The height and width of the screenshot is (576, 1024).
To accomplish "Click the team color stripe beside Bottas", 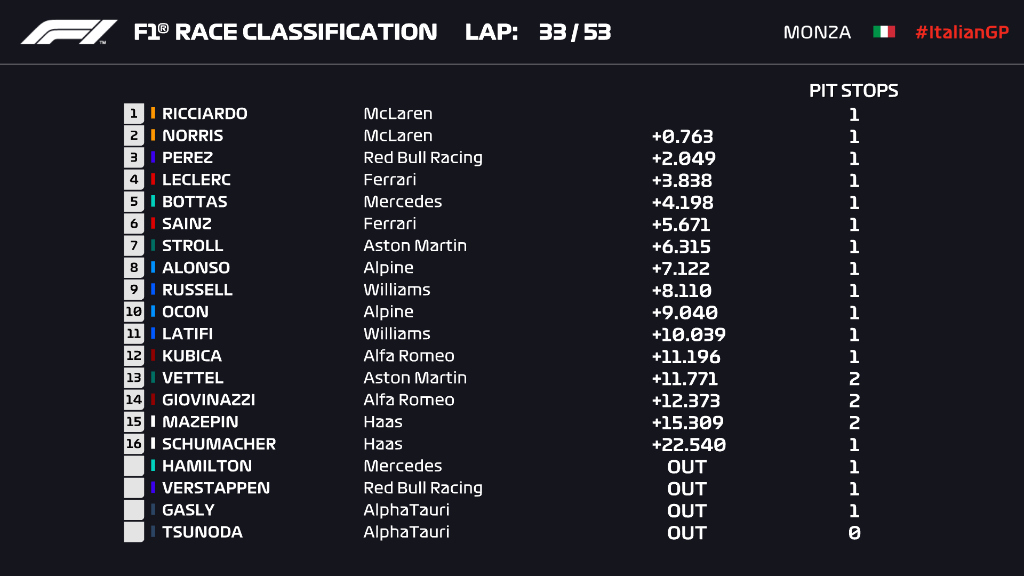I will [x=153, y=202].
